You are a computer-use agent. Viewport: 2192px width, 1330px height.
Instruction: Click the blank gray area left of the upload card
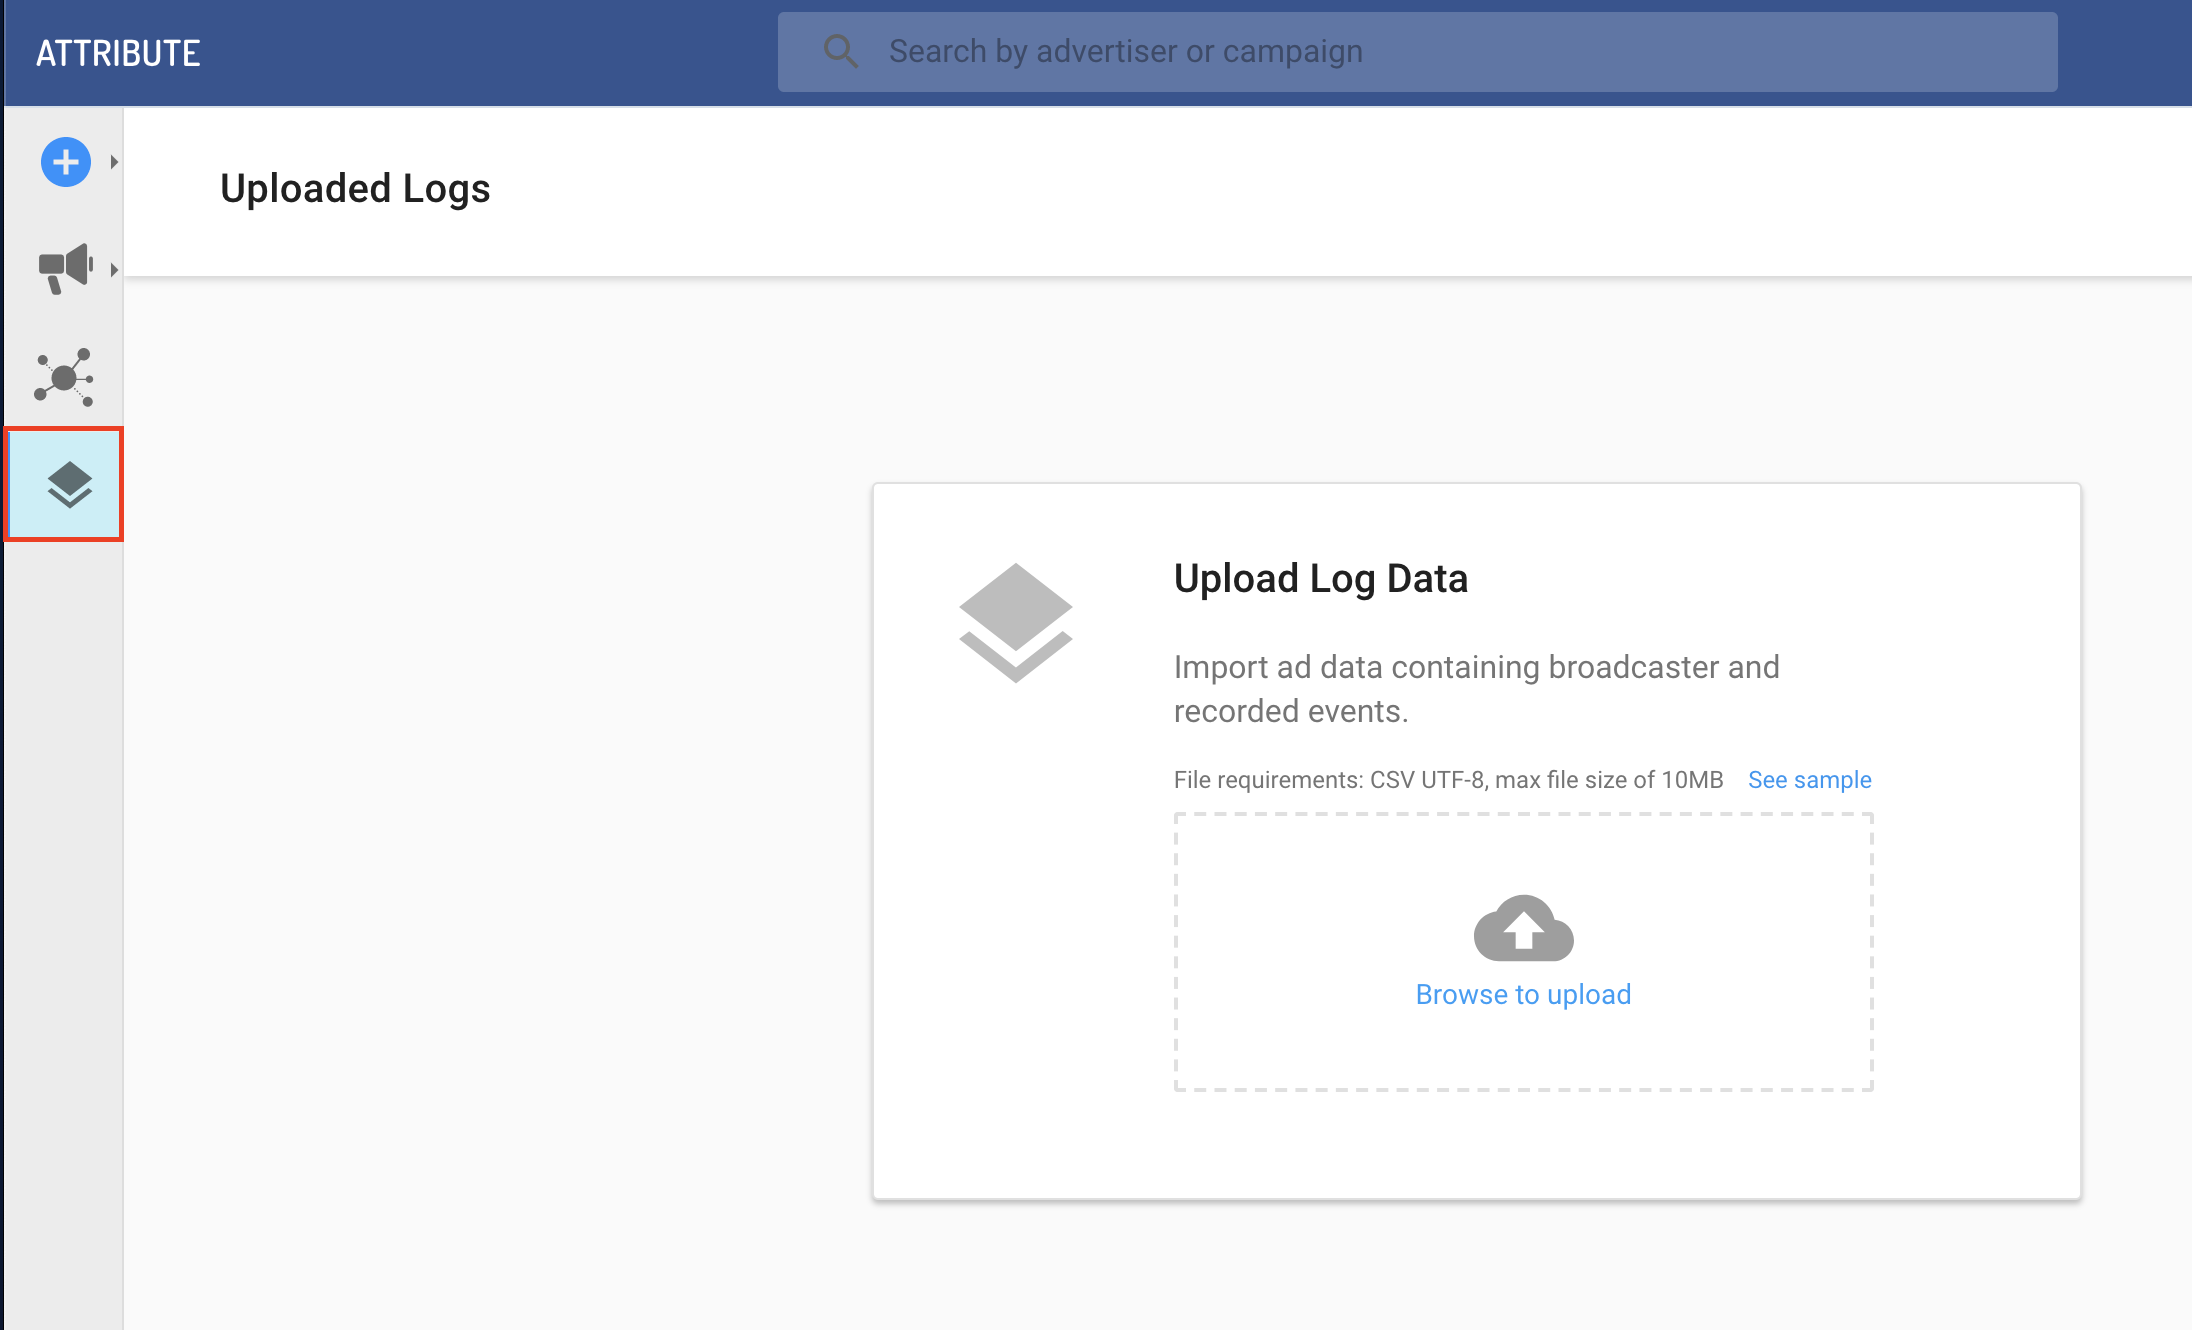click(500, 800)
